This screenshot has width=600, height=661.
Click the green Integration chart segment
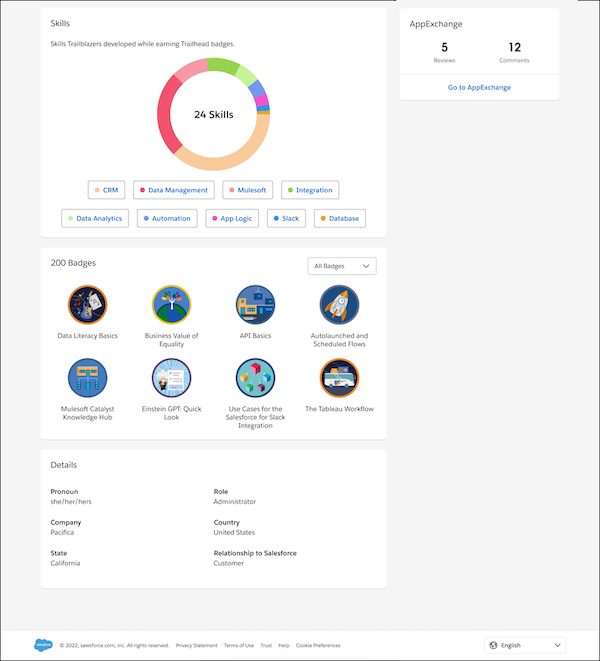[x=223, y=65]
